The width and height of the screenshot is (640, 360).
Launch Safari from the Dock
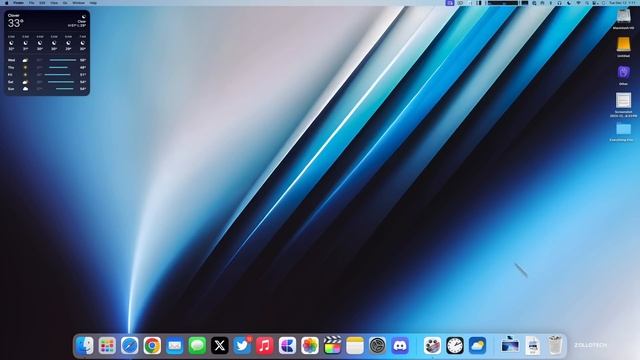click(130, 346)
